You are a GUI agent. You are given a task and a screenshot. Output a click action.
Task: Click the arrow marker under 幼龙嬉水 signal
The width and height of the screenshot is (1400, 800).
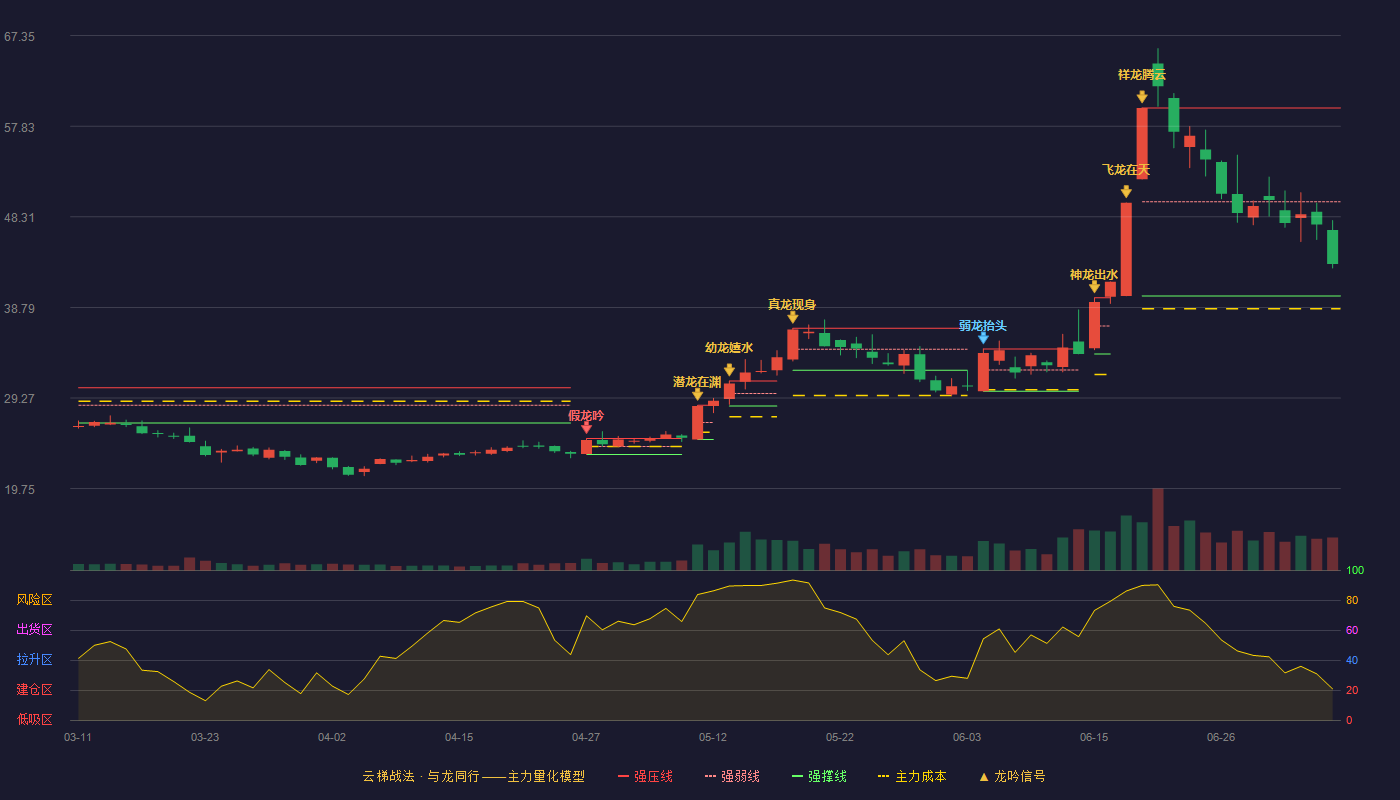pyautogui.click(x=729, y=370)
